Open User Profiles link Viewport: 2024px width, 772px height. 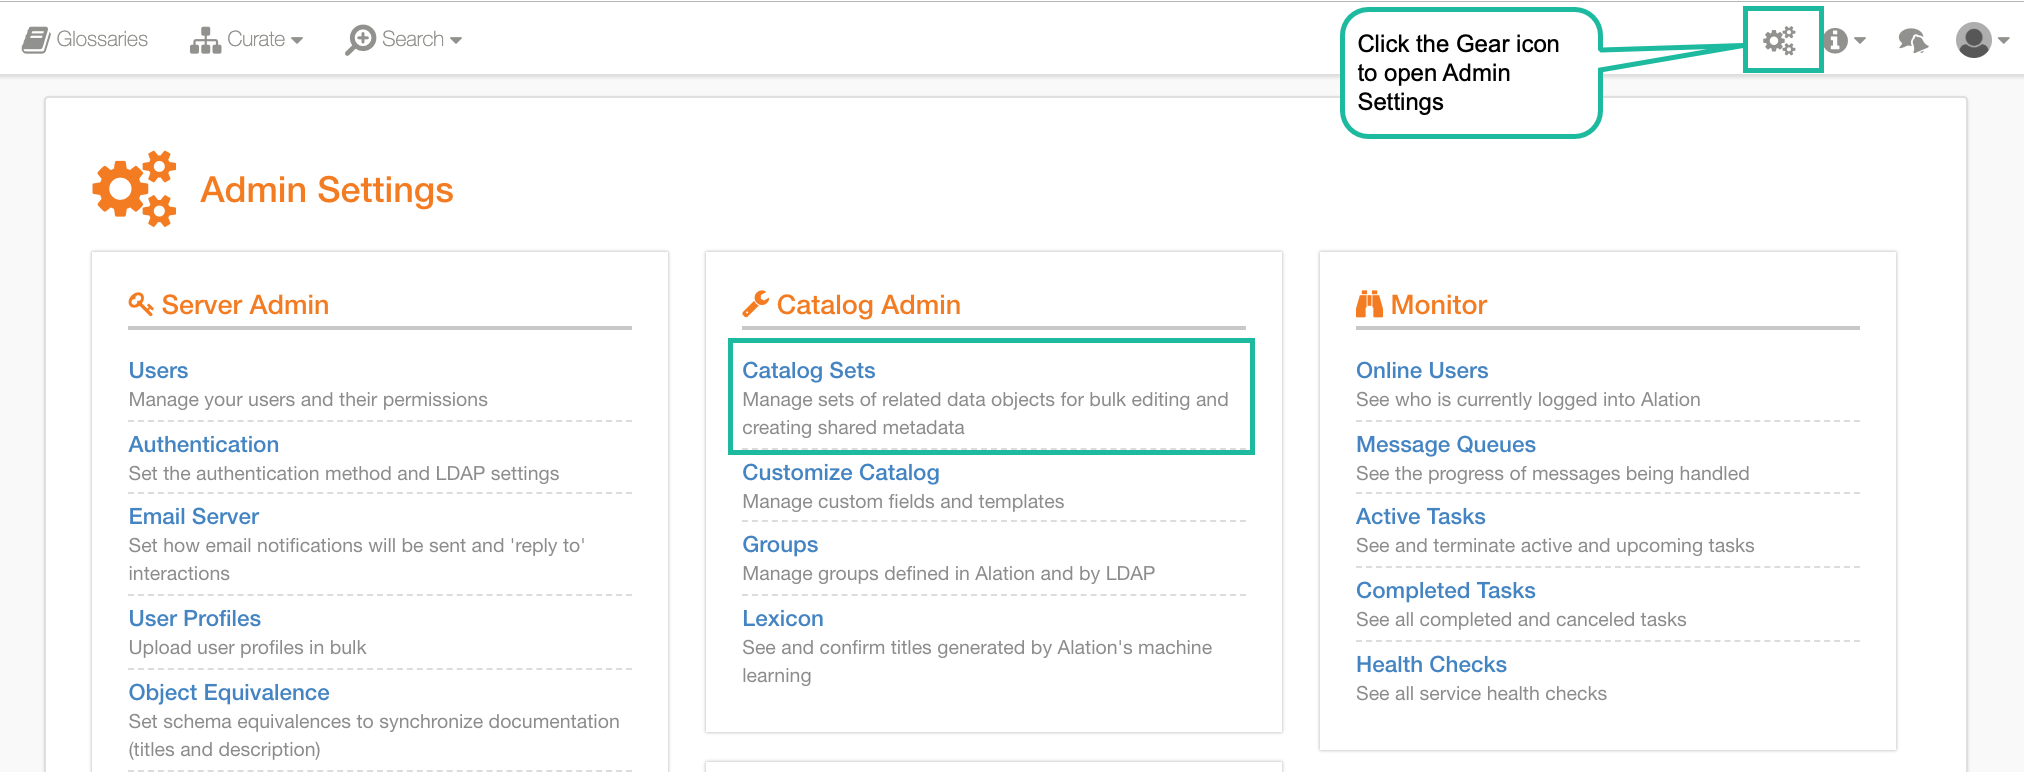click(195, 618)
